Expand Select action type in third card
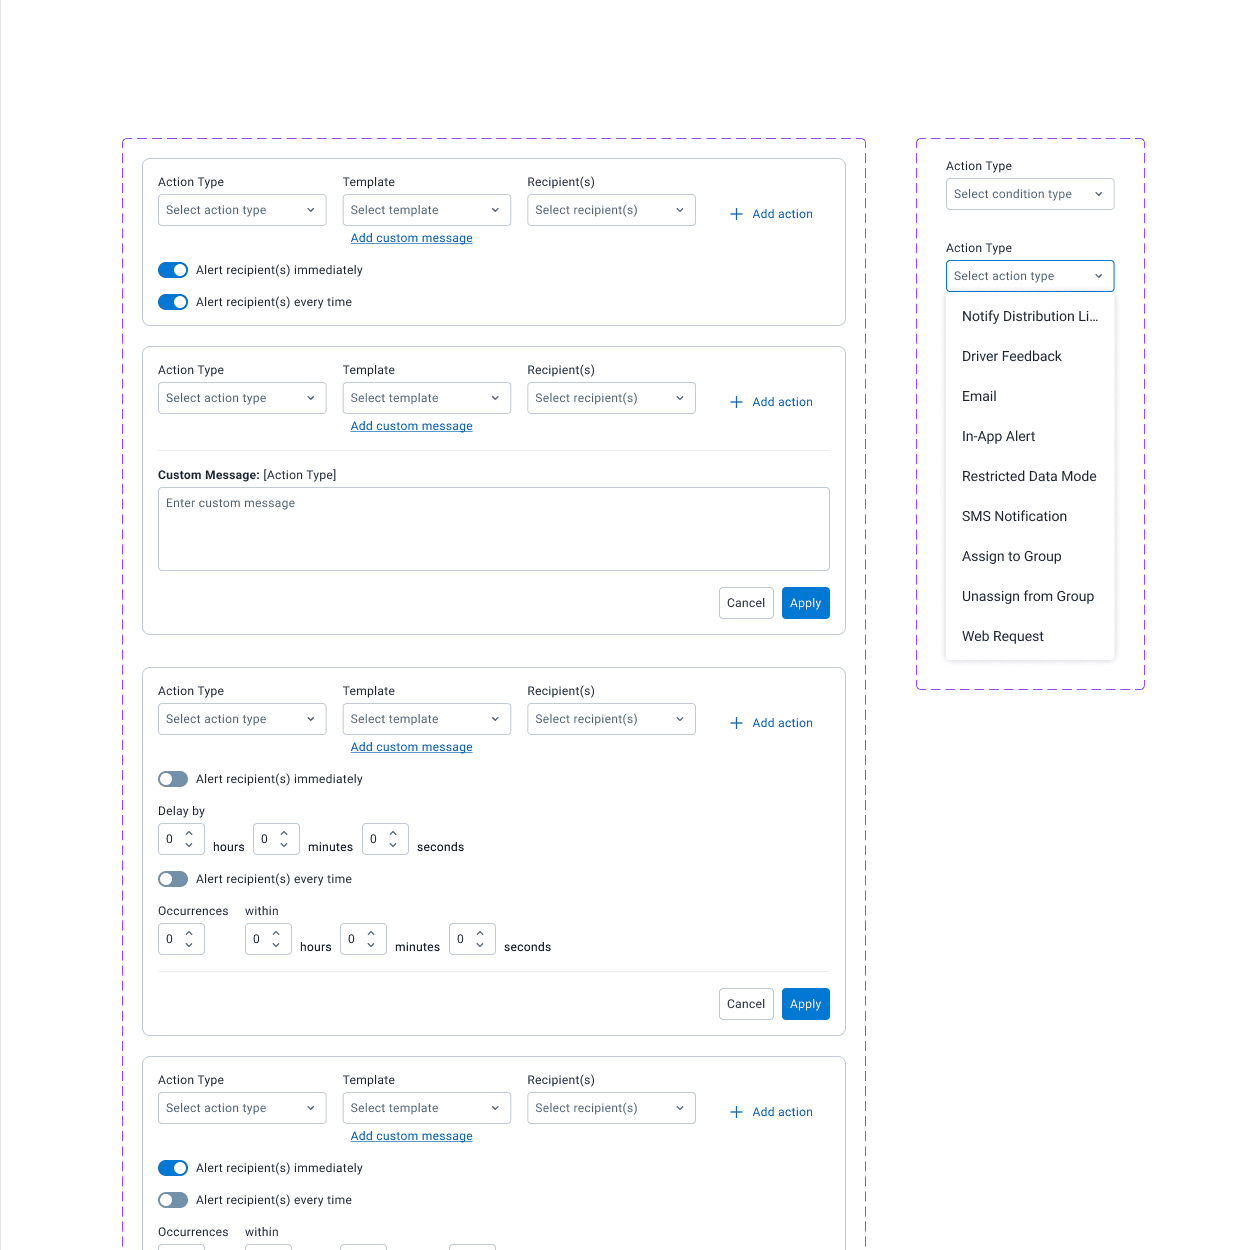The width and height of the screenshot is (1250, 1250). [242, 719]
